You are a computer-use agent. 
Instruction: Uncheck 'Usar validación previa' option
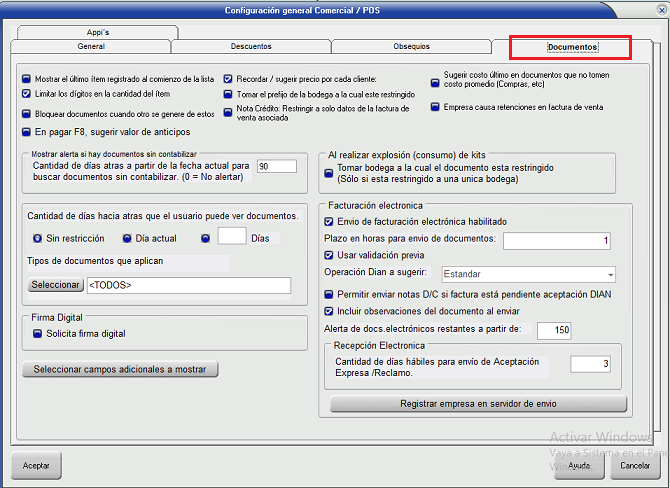click(330, 256)
